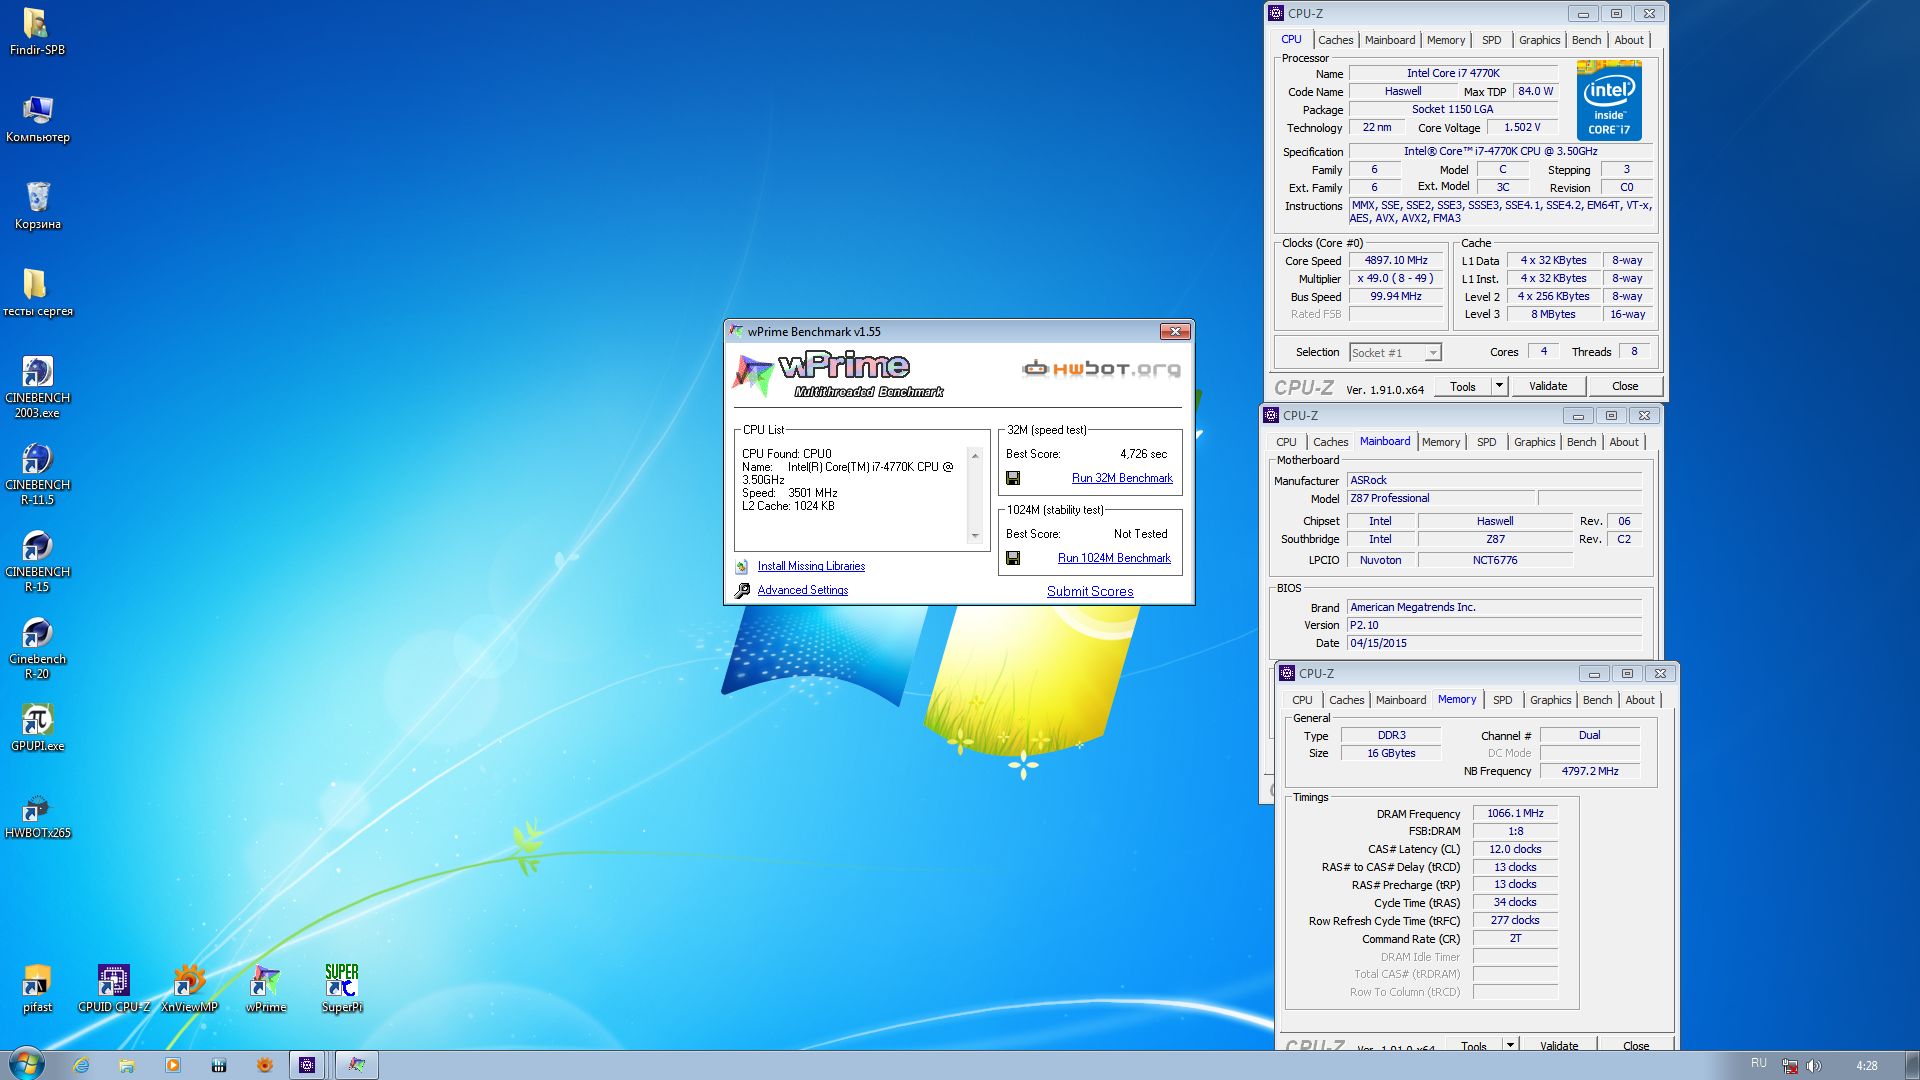The height and width of the screenshot is (1080, 1920).
Task: Click Tools button in top CPU-Z window
Action: click(1463, 386)
